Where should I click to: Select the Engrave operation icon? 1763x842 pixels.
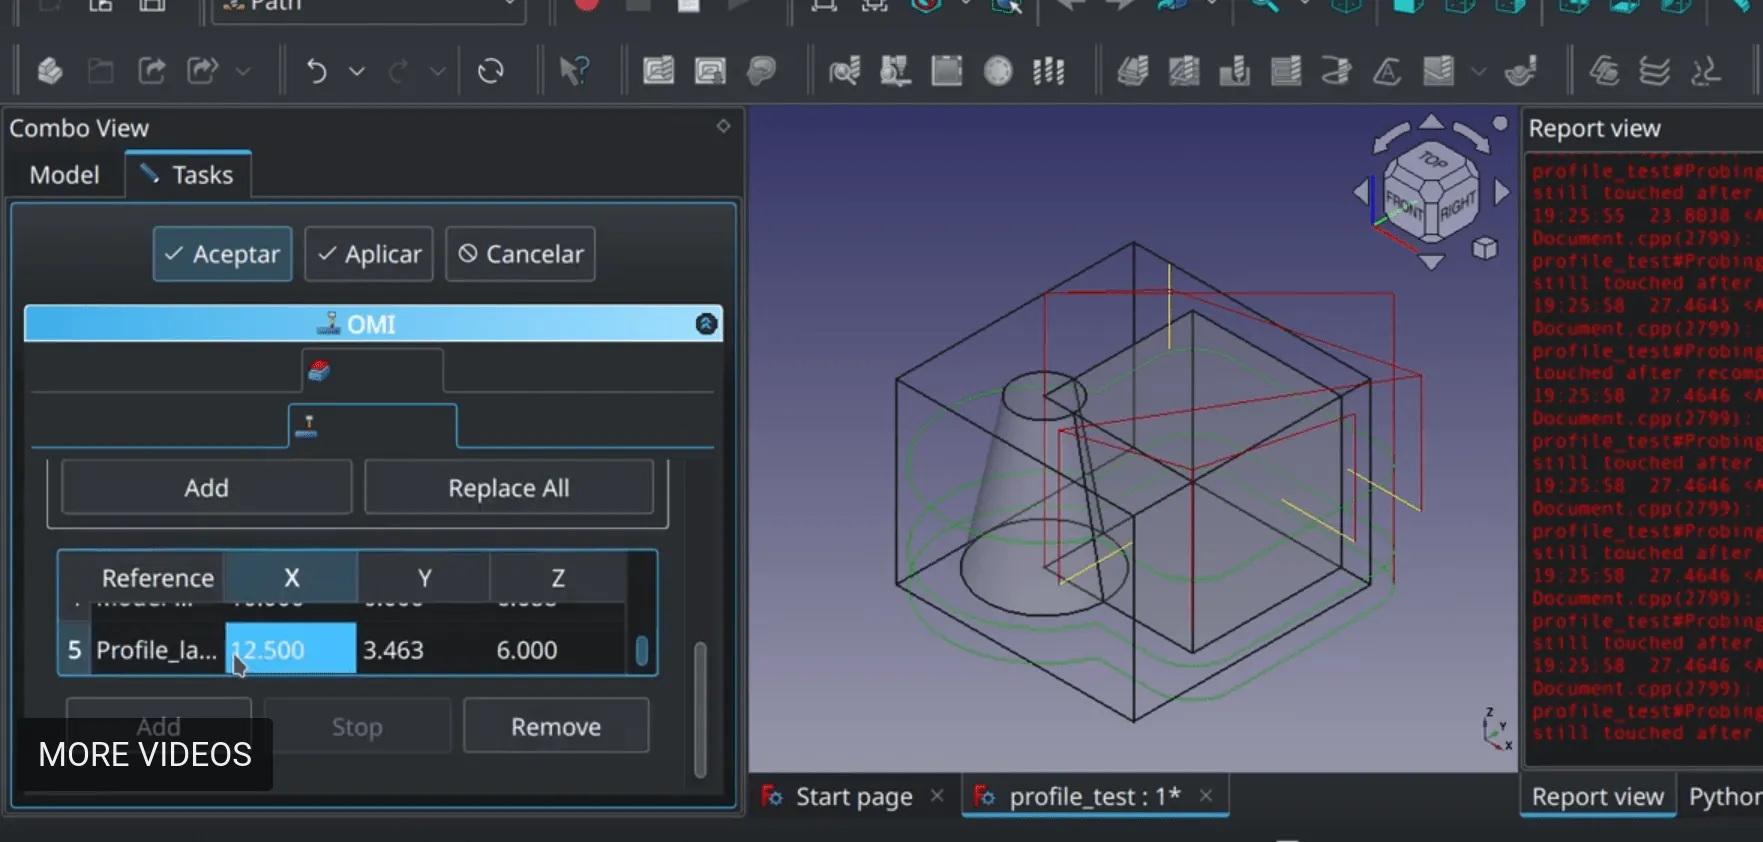1387,71
